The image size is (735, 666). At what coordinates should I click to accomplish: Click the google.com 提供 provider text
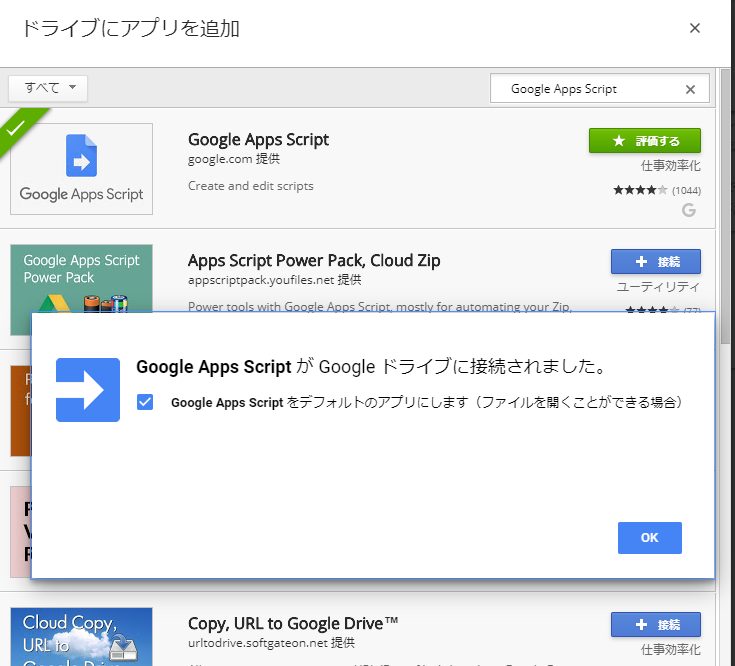pyautogui.click(x=234, y=159)
